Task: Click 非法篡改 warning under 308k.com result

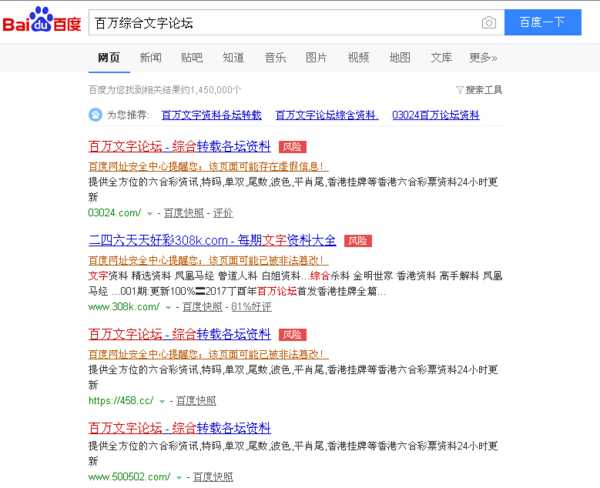Action: click(x=208, y=260)
